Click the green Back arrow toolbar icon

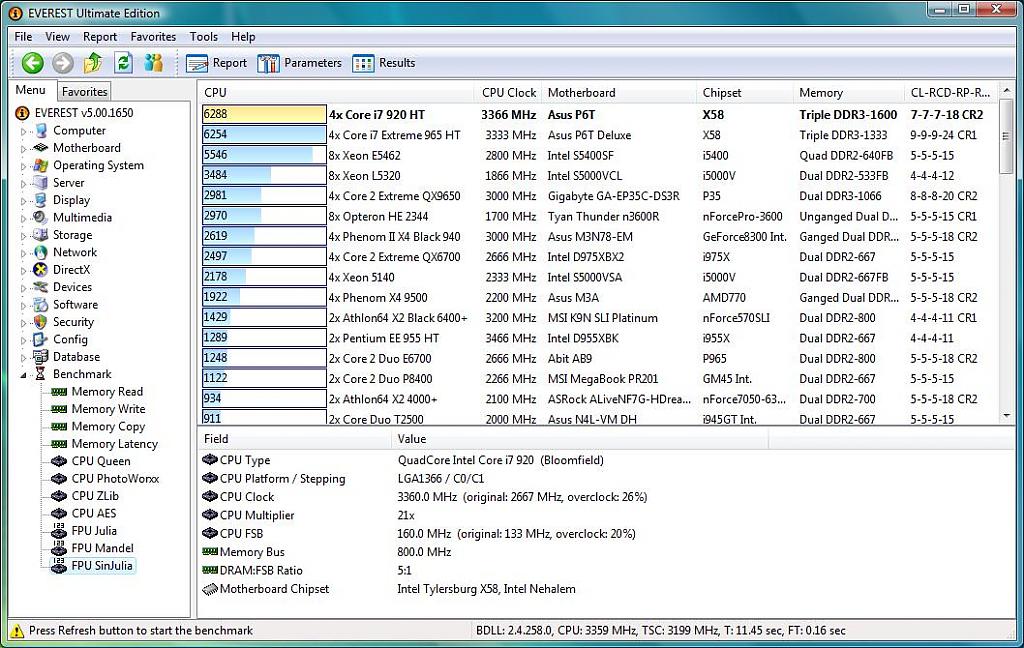point(33,63)
